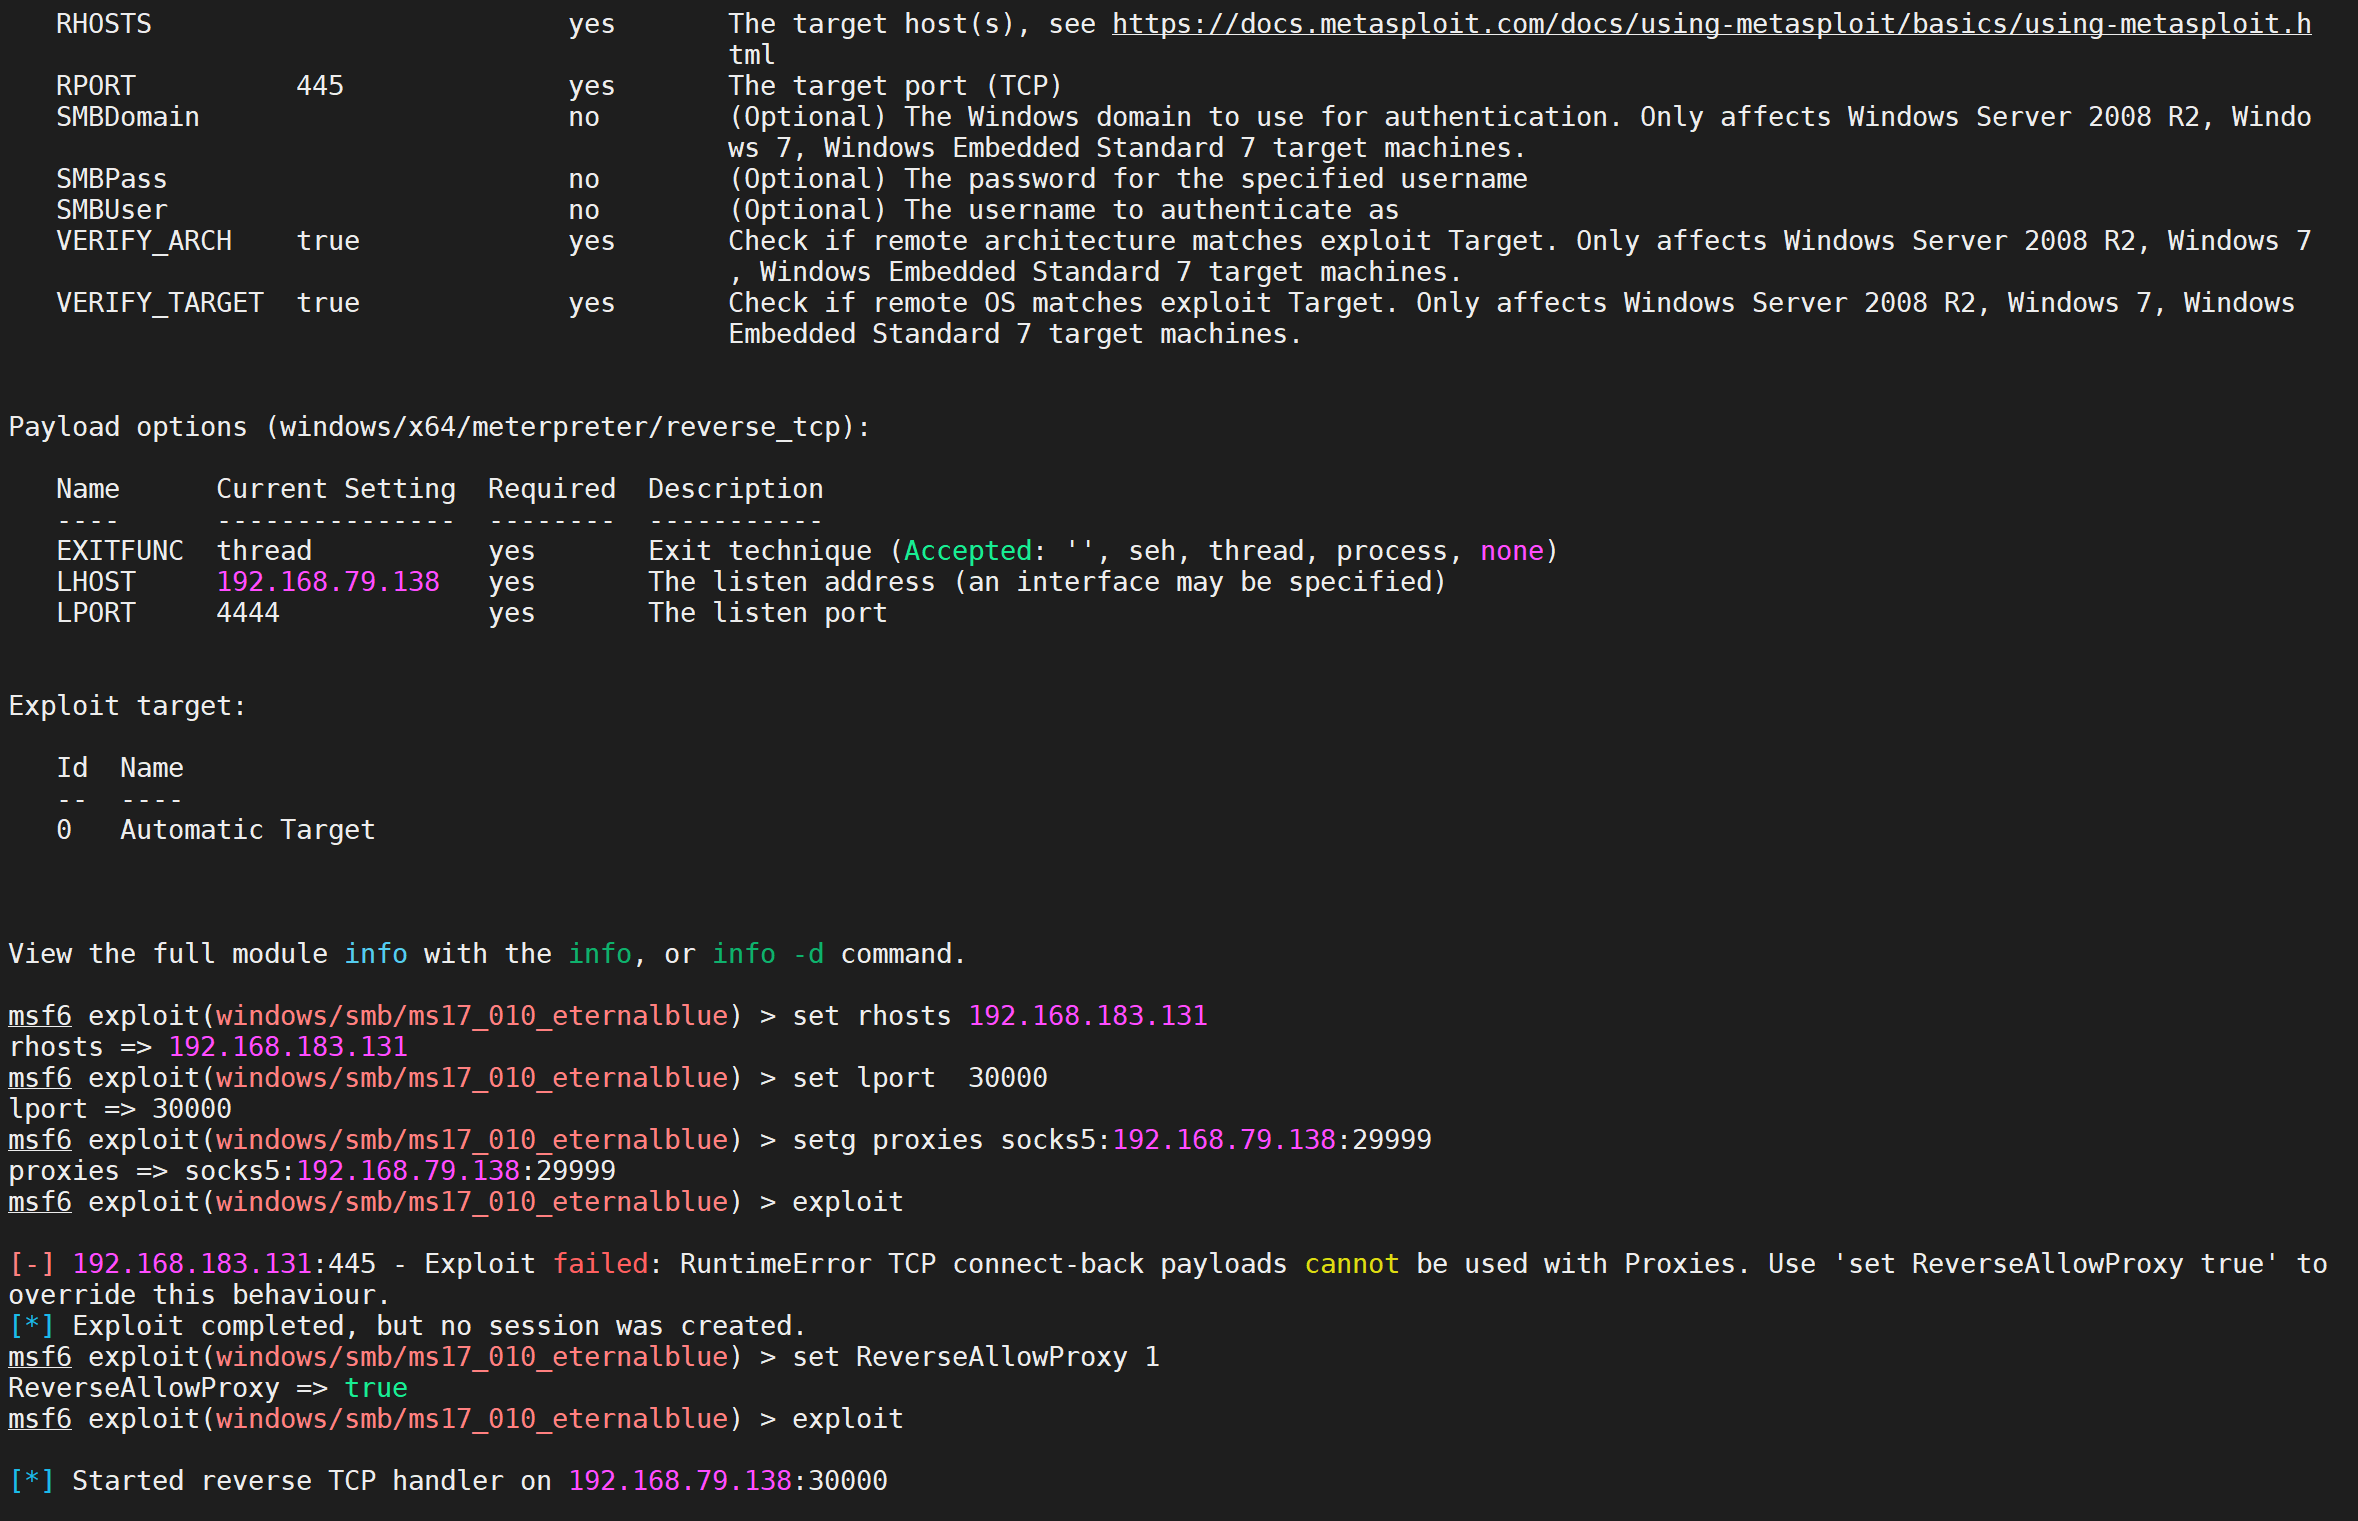Click the blue 'info' word after 'full module'

pyautogui.click(x=375, y=954)
